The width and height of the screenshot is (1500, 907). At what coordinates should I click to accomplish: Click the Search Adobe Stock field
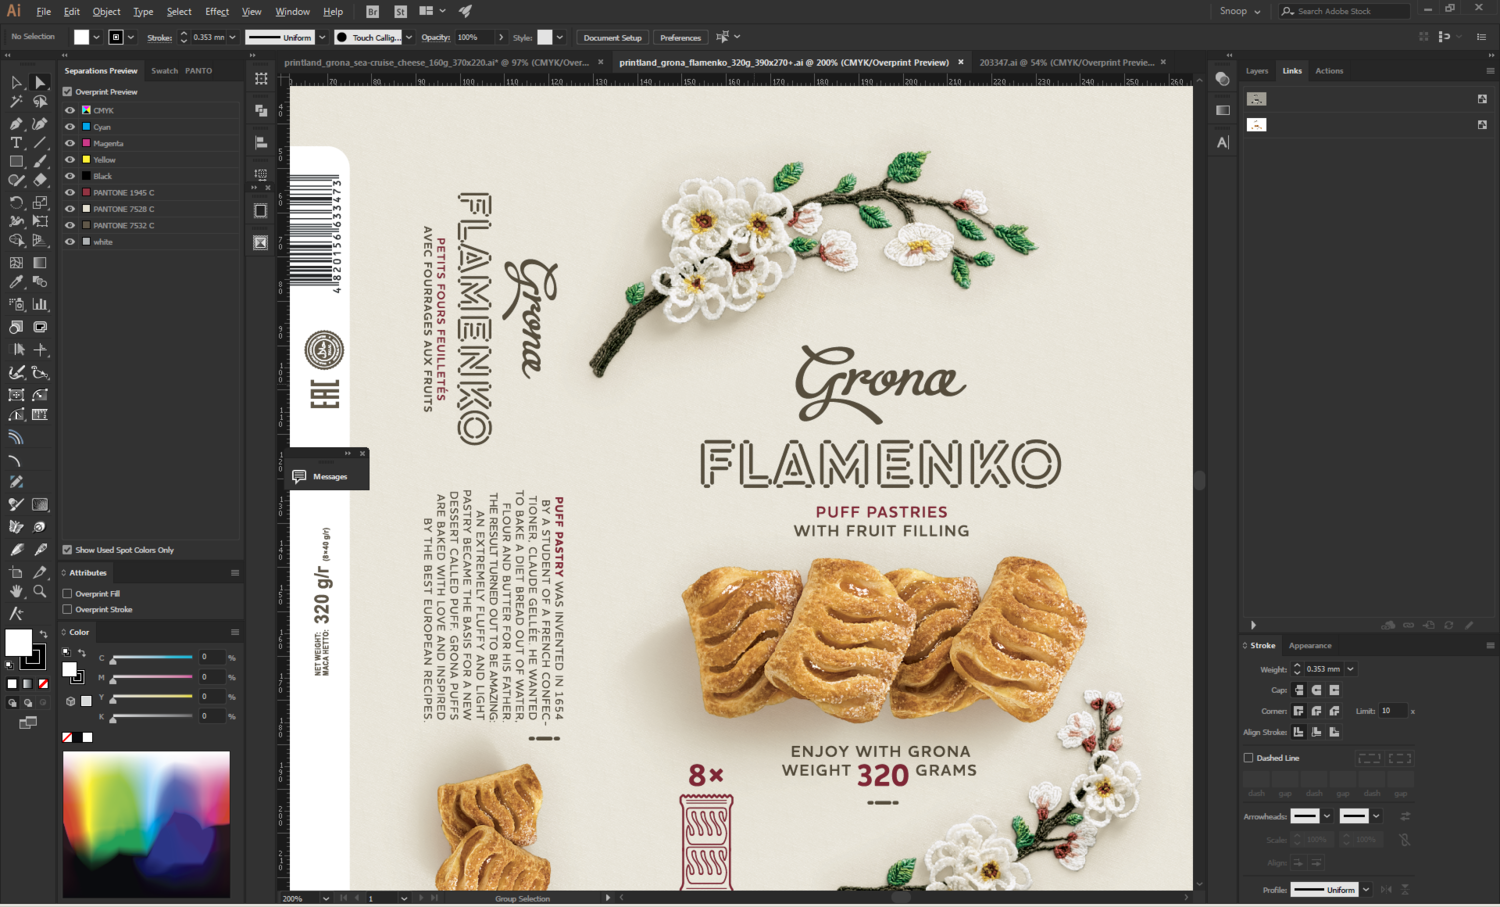pos(1344,11)
